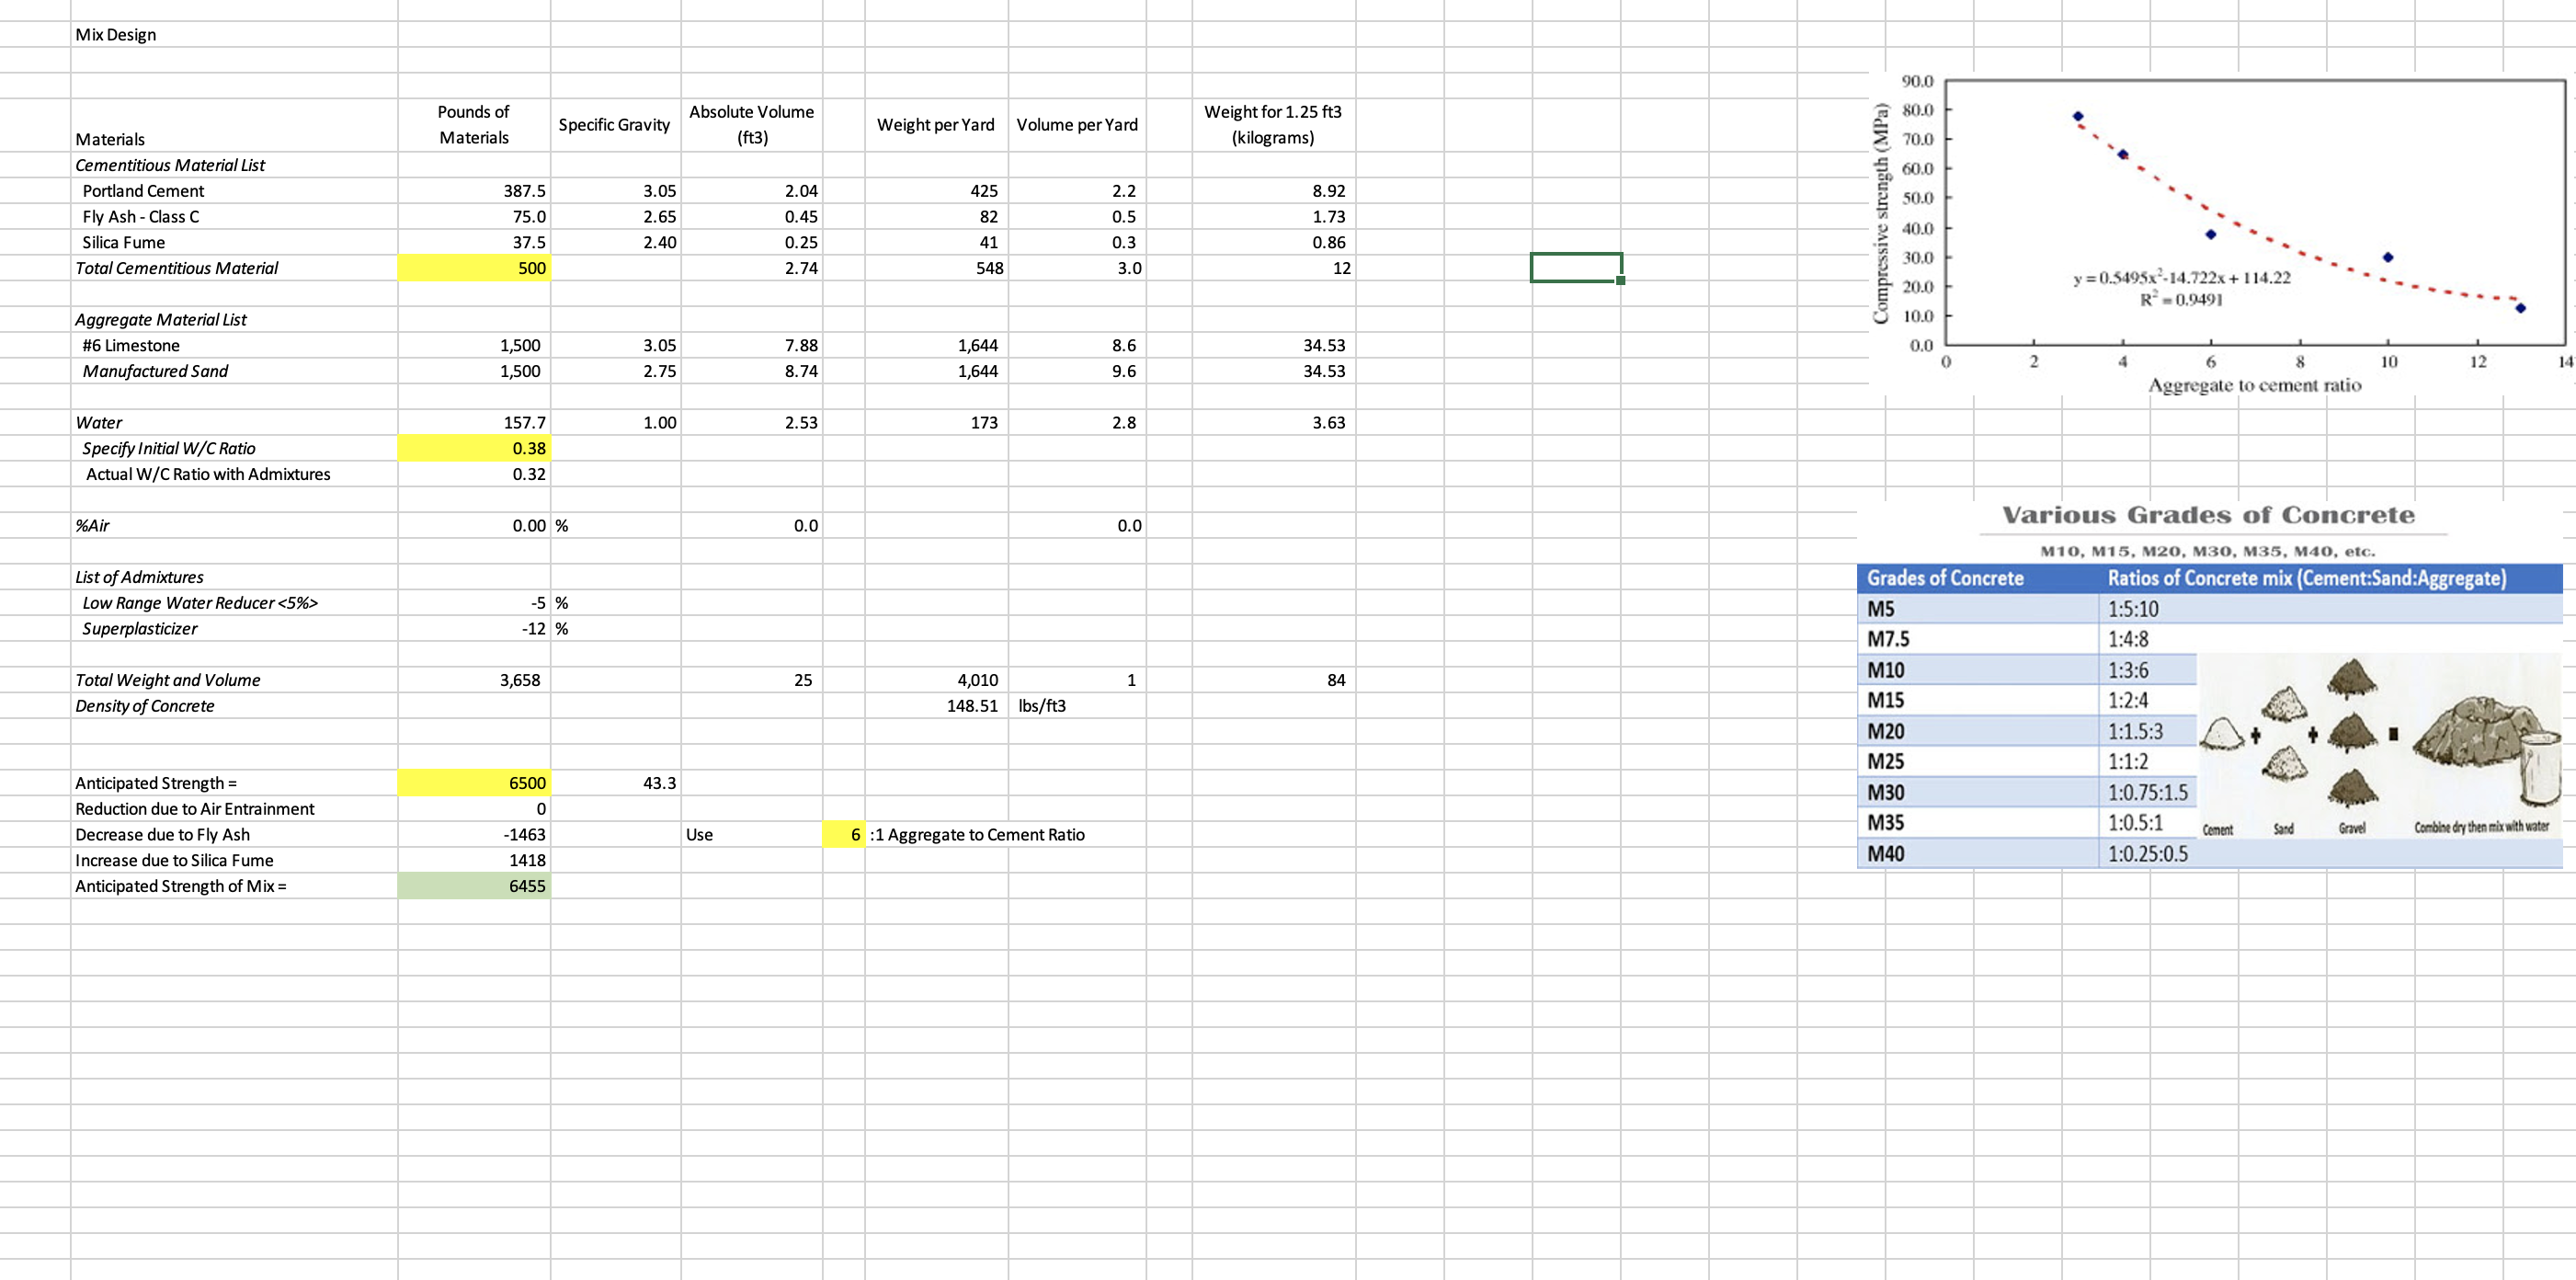Select the Mix Design title cell

pos(234,34)
